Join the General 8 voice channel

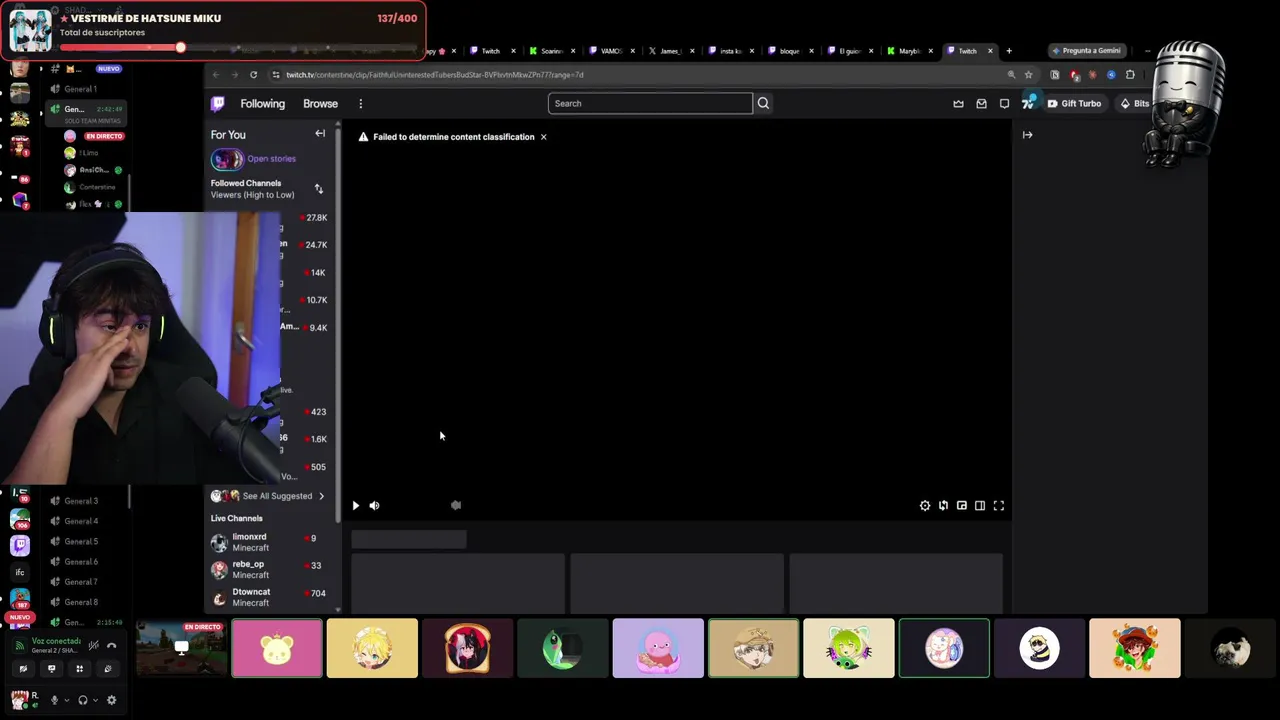point(82,602)
